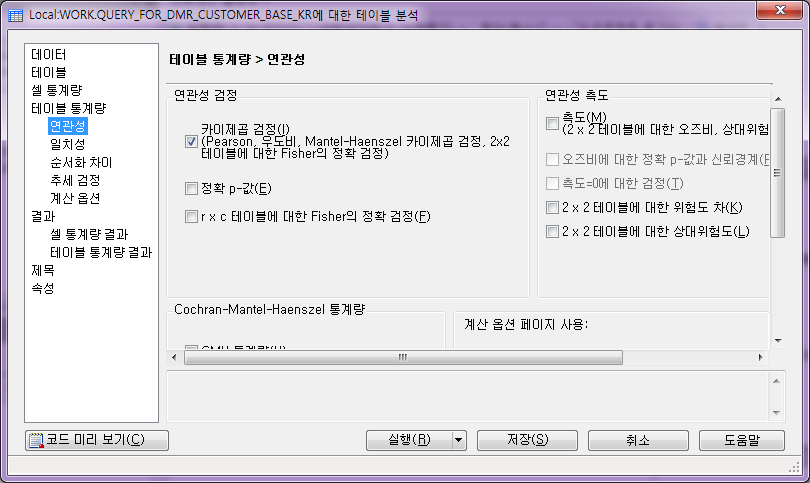The width and height of the screenshot is (810, 483).
Task: Click the 취소 button
Action: 638,440
